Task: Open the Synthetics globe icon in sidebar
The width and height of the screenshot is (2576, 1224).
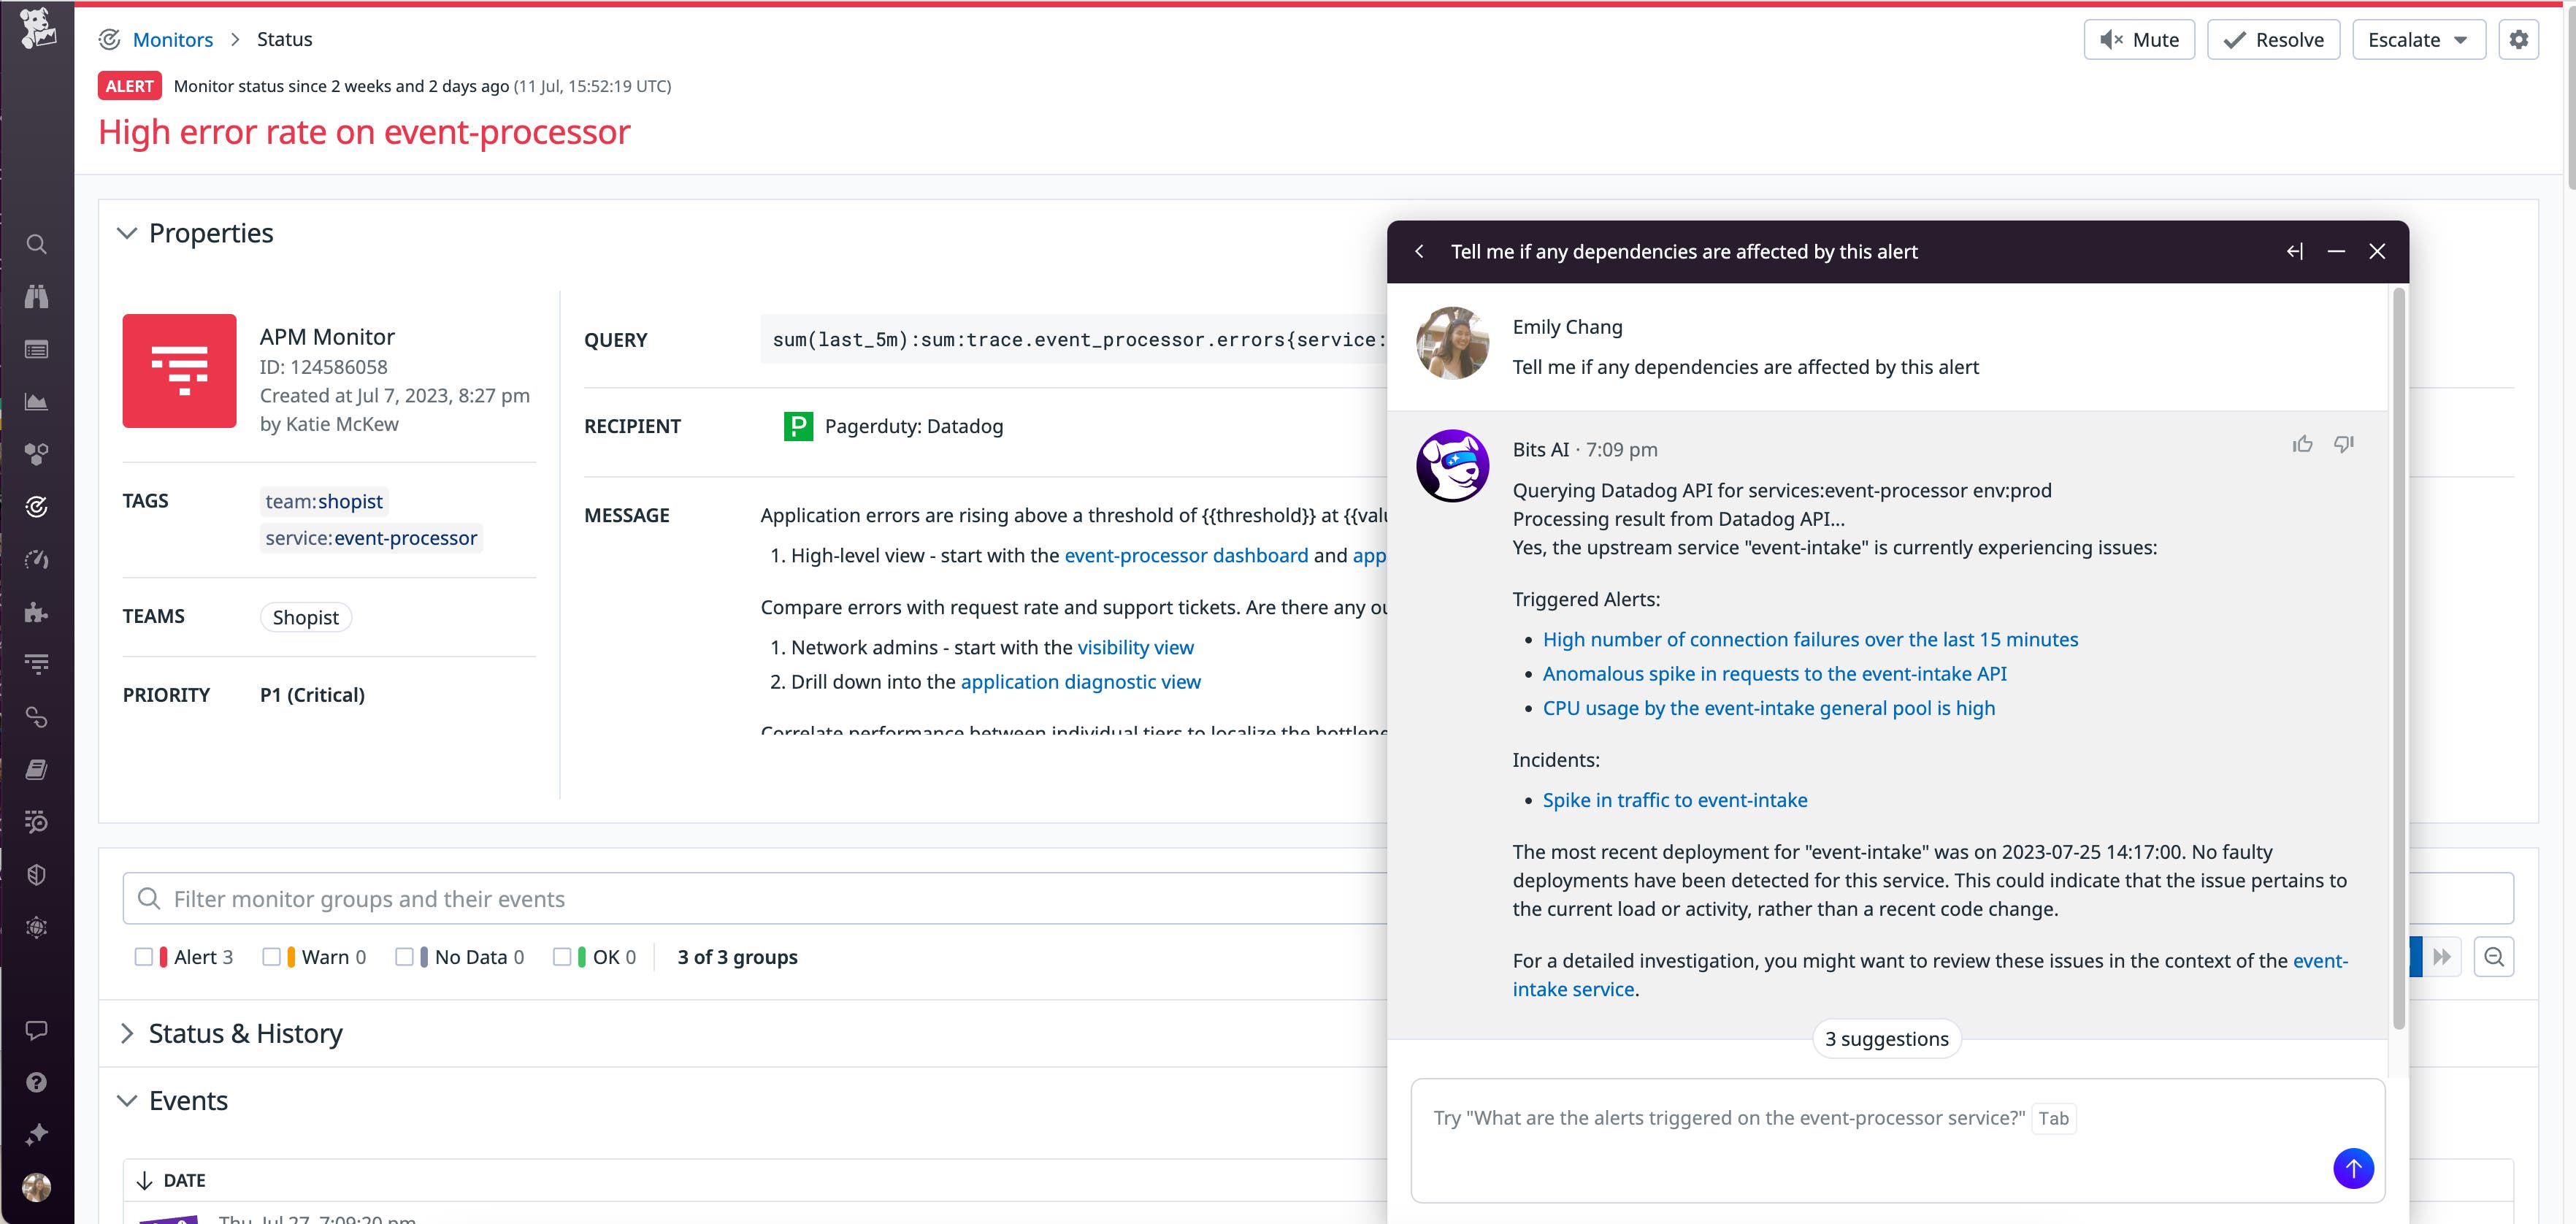Action: (36, 927)
